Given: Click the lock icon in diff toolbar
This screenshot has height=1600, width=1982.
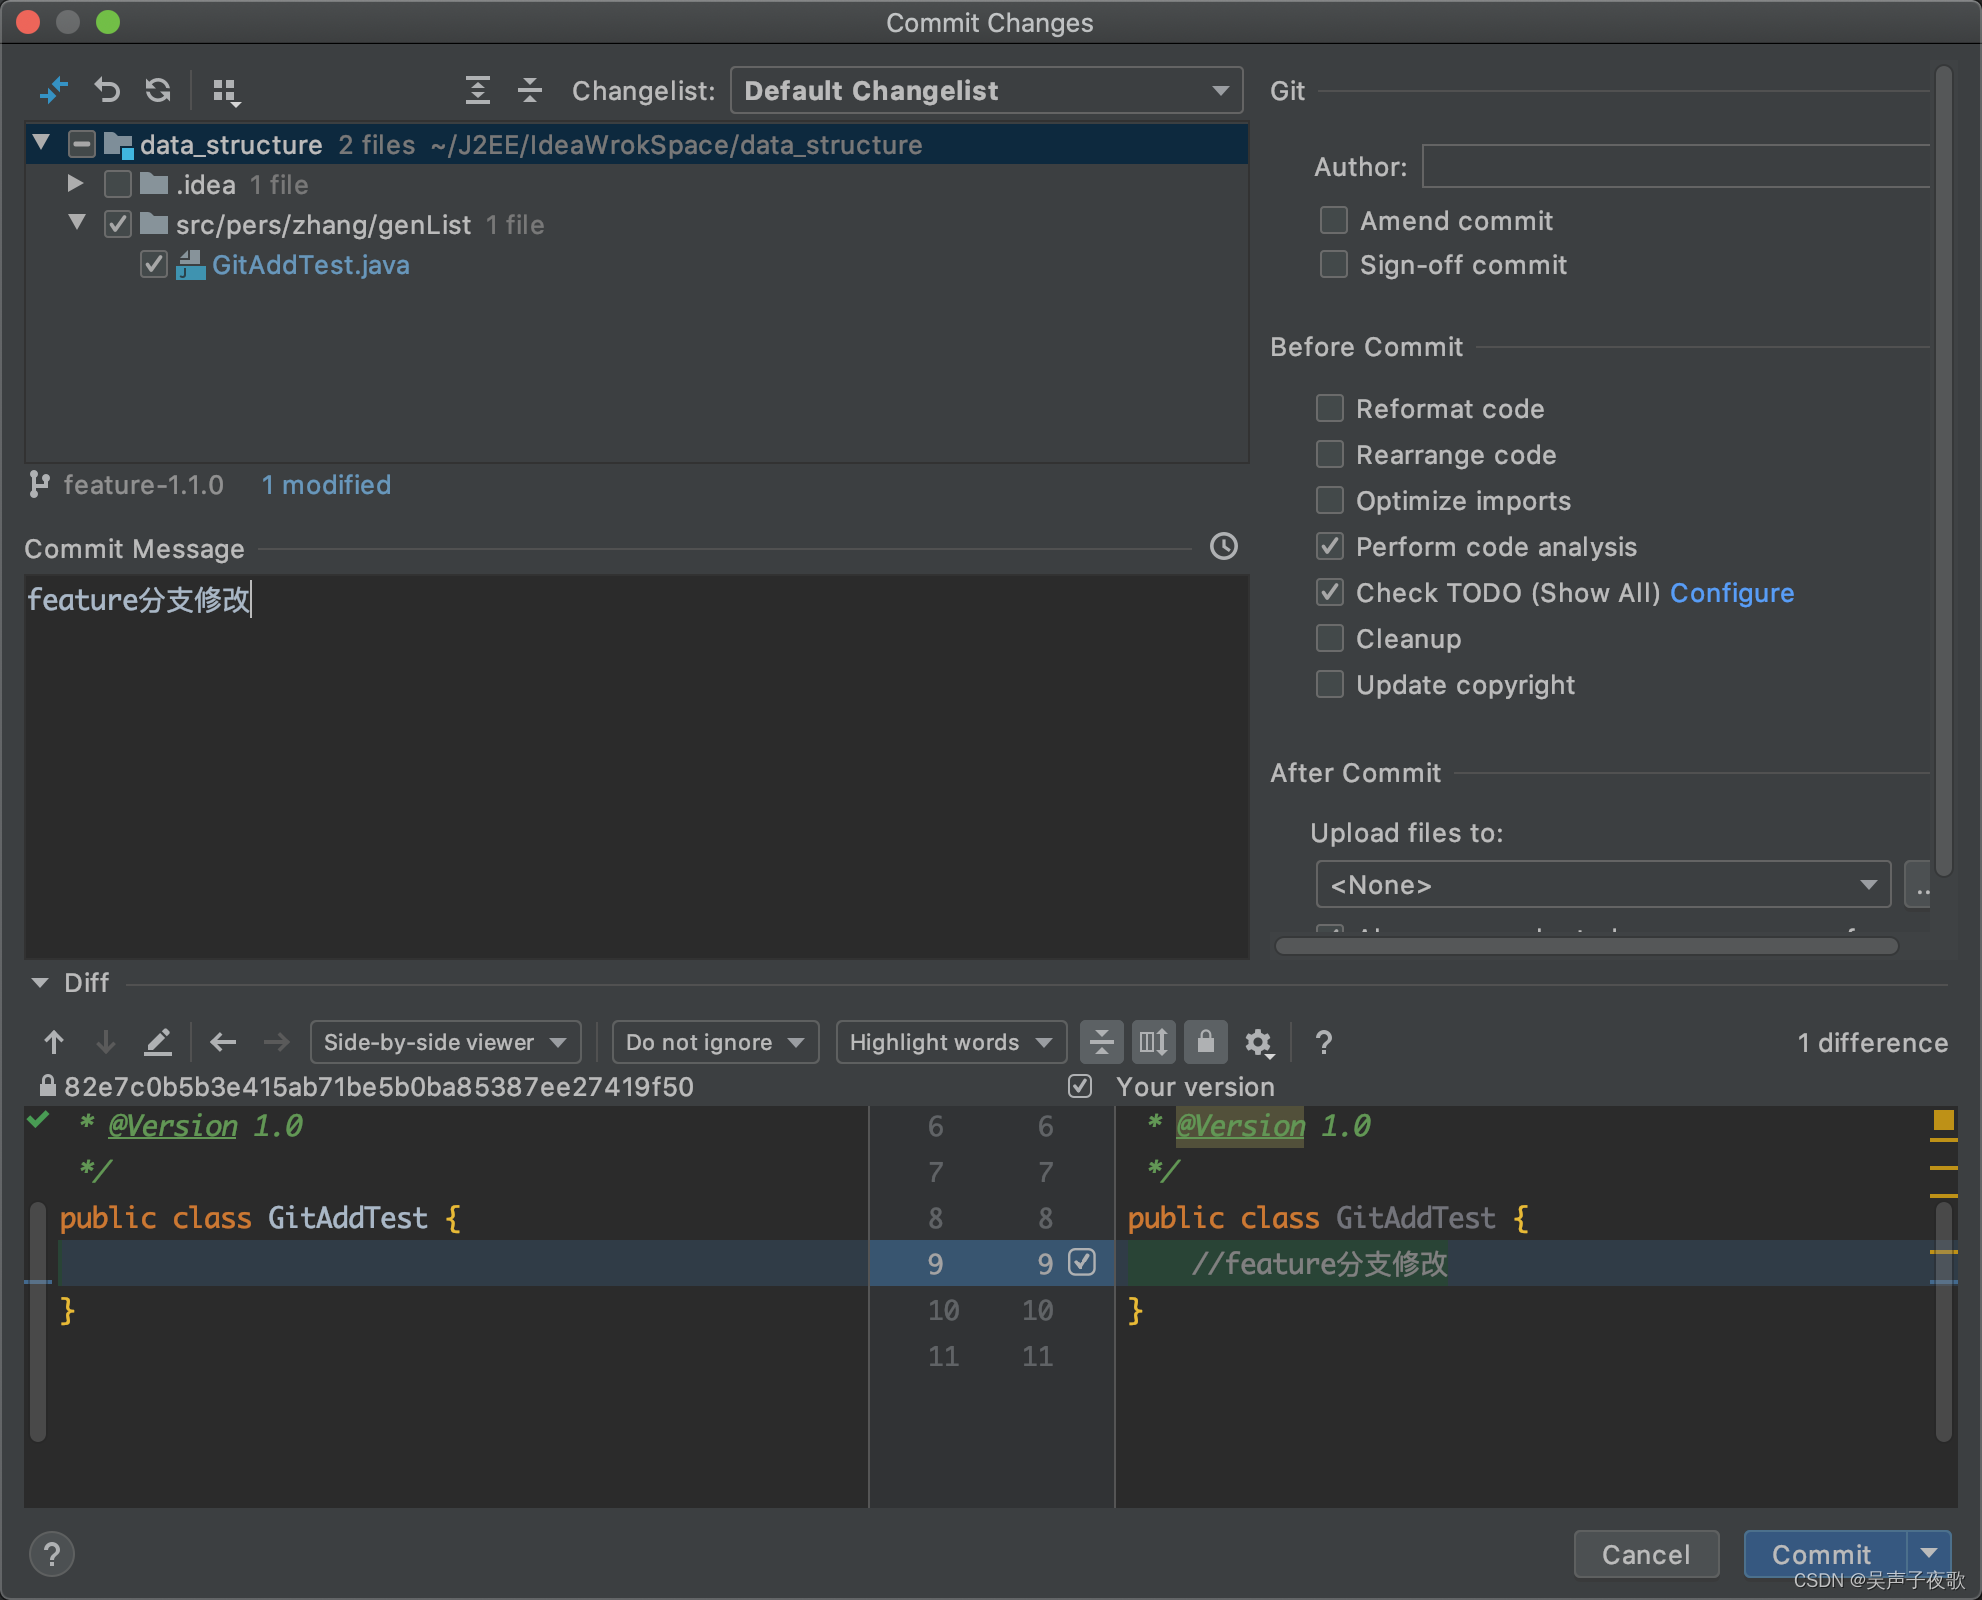Looking at the screenshot, I should 1205,1042.
